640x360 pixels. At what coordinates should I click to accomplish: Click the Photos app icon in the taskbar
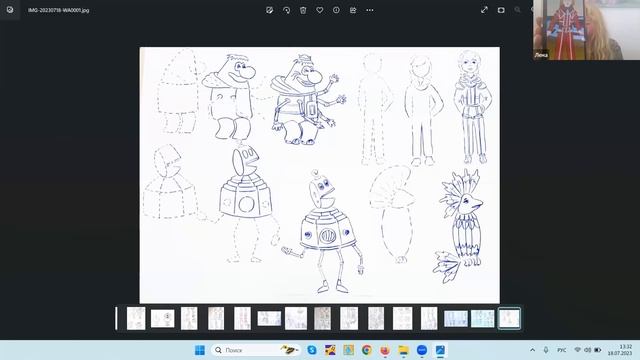[440, 350]
